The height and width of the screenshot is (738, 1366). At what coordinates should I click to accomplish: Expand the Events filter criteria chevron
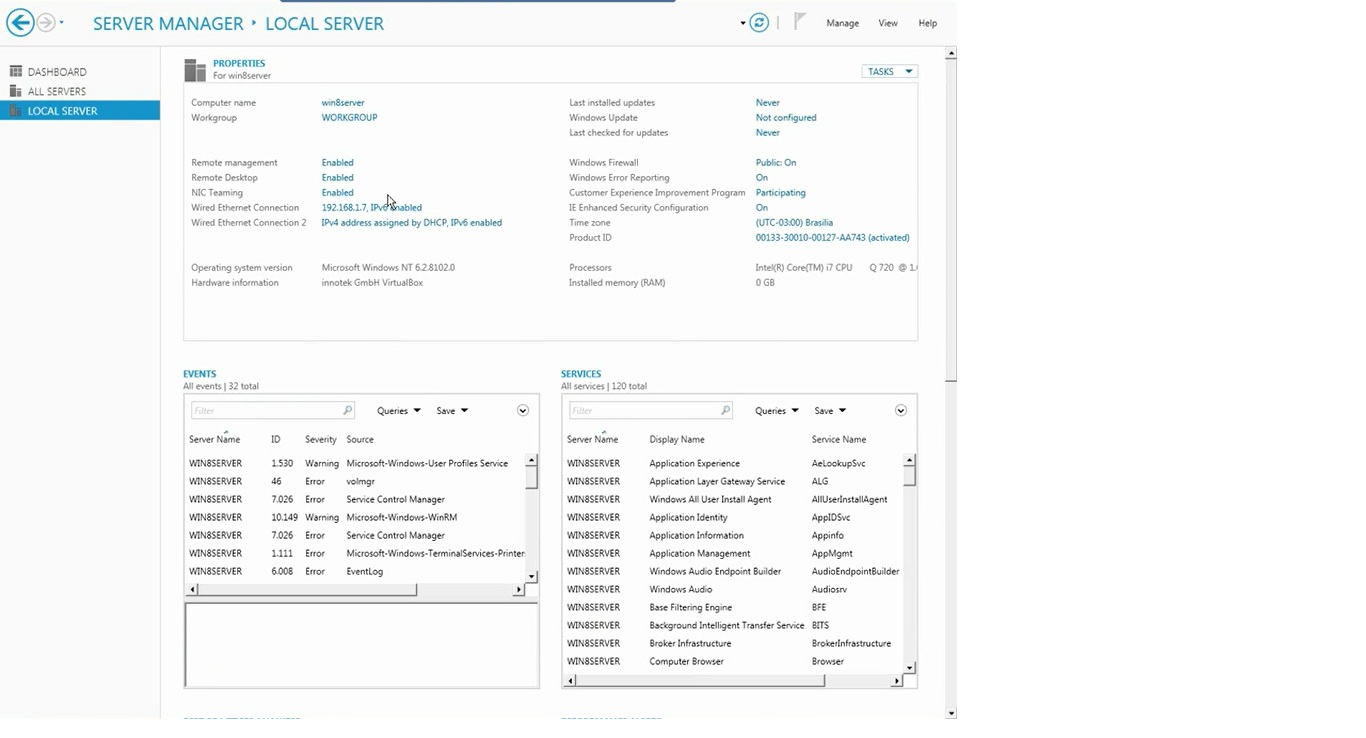click(x=522, y=410)
